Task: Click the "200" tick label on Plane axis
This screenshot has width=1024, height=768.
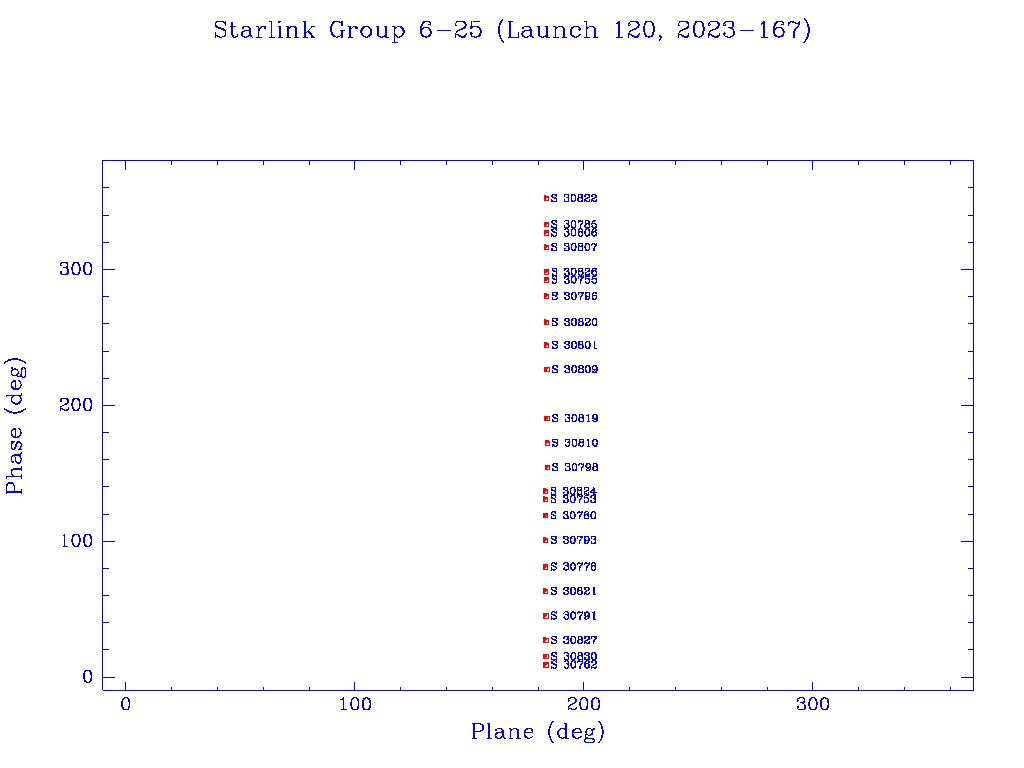Action: (x=583, y=704)
